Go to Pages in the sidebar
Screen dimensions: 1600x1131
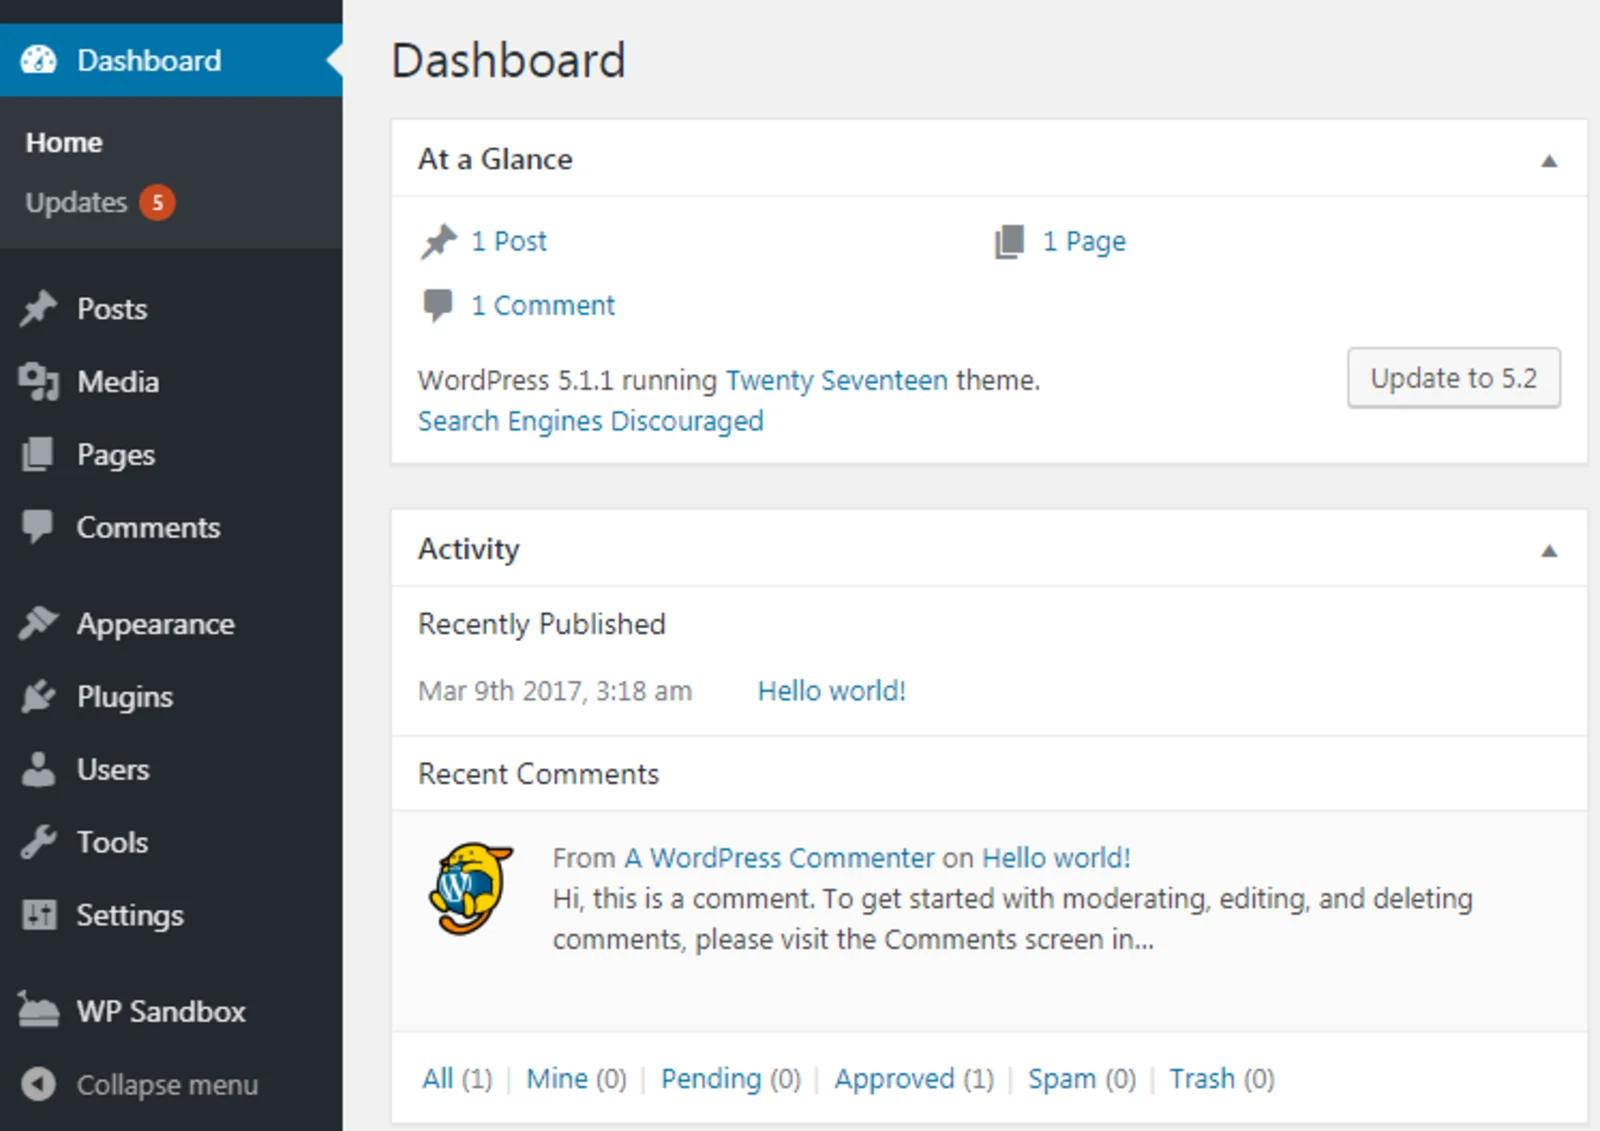(116, 455)
